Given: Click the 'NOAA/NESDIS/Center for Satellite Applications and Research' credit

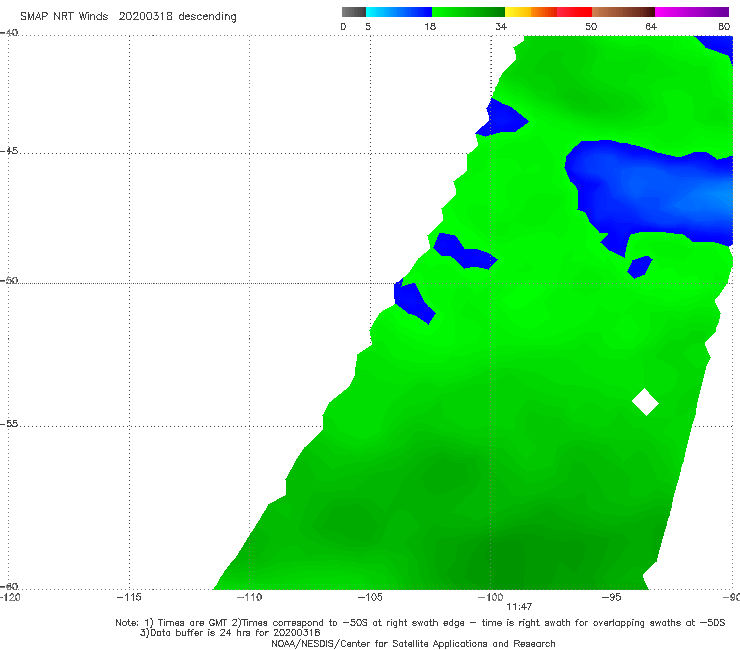Looking at the screenshot, I should [x=413, y=643].
